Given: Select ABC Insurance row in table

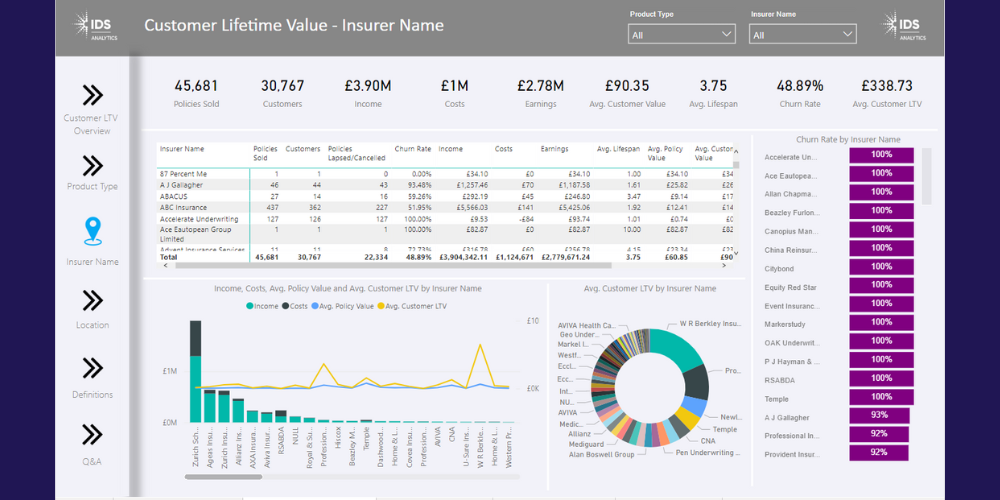Looking at the screenshot, I should click(x=185, y=207).
